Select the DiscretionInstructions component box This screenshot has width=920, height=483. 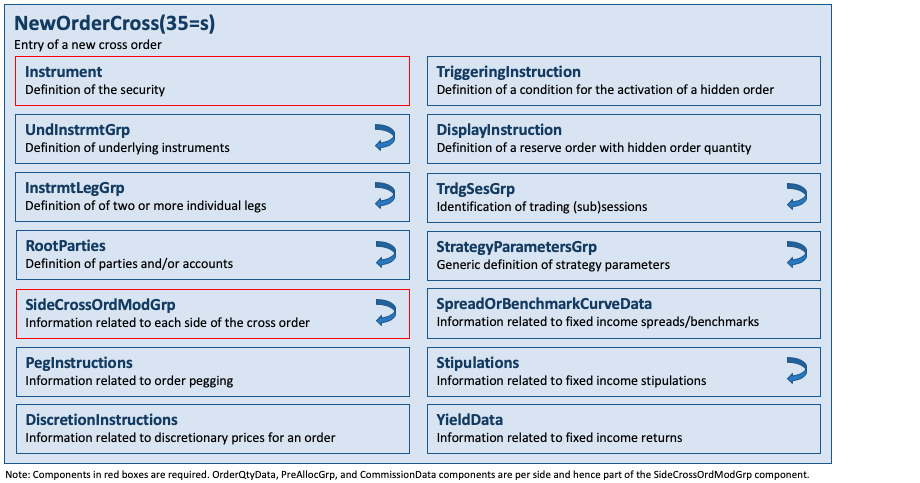coord(212,429)
